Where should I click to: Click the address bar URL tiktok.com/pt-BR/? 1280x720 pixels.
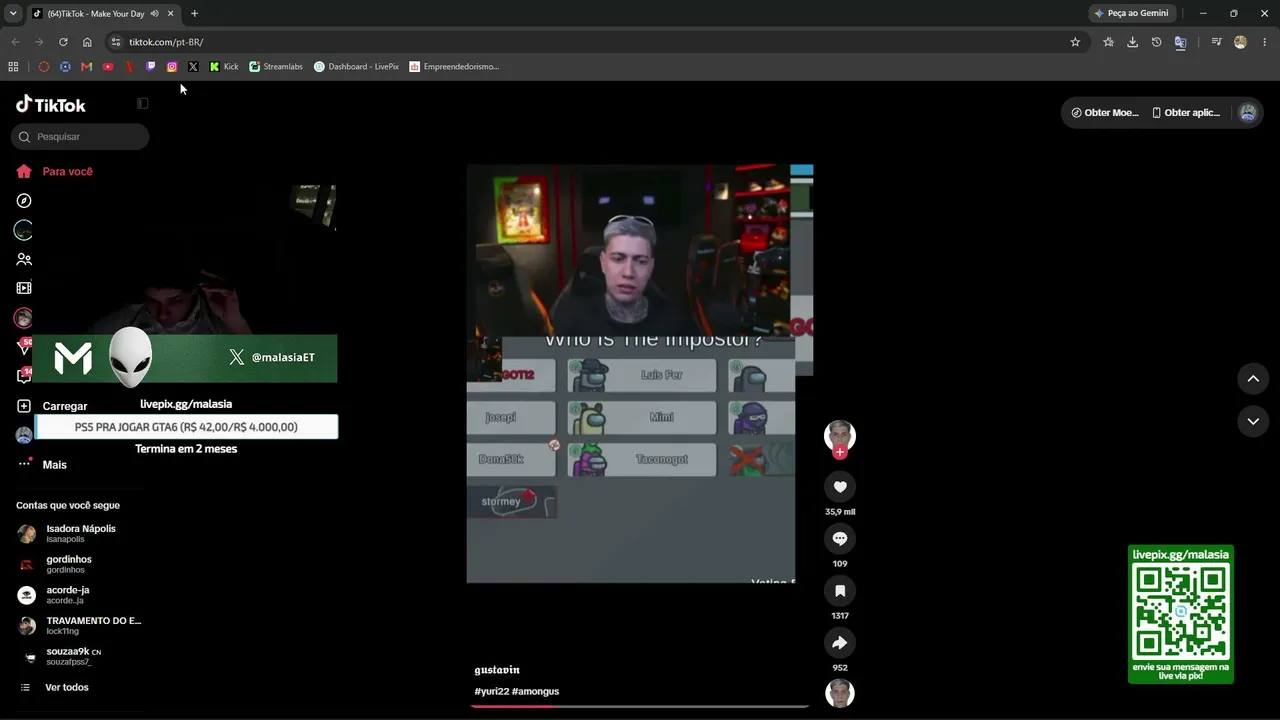(166, 42)
